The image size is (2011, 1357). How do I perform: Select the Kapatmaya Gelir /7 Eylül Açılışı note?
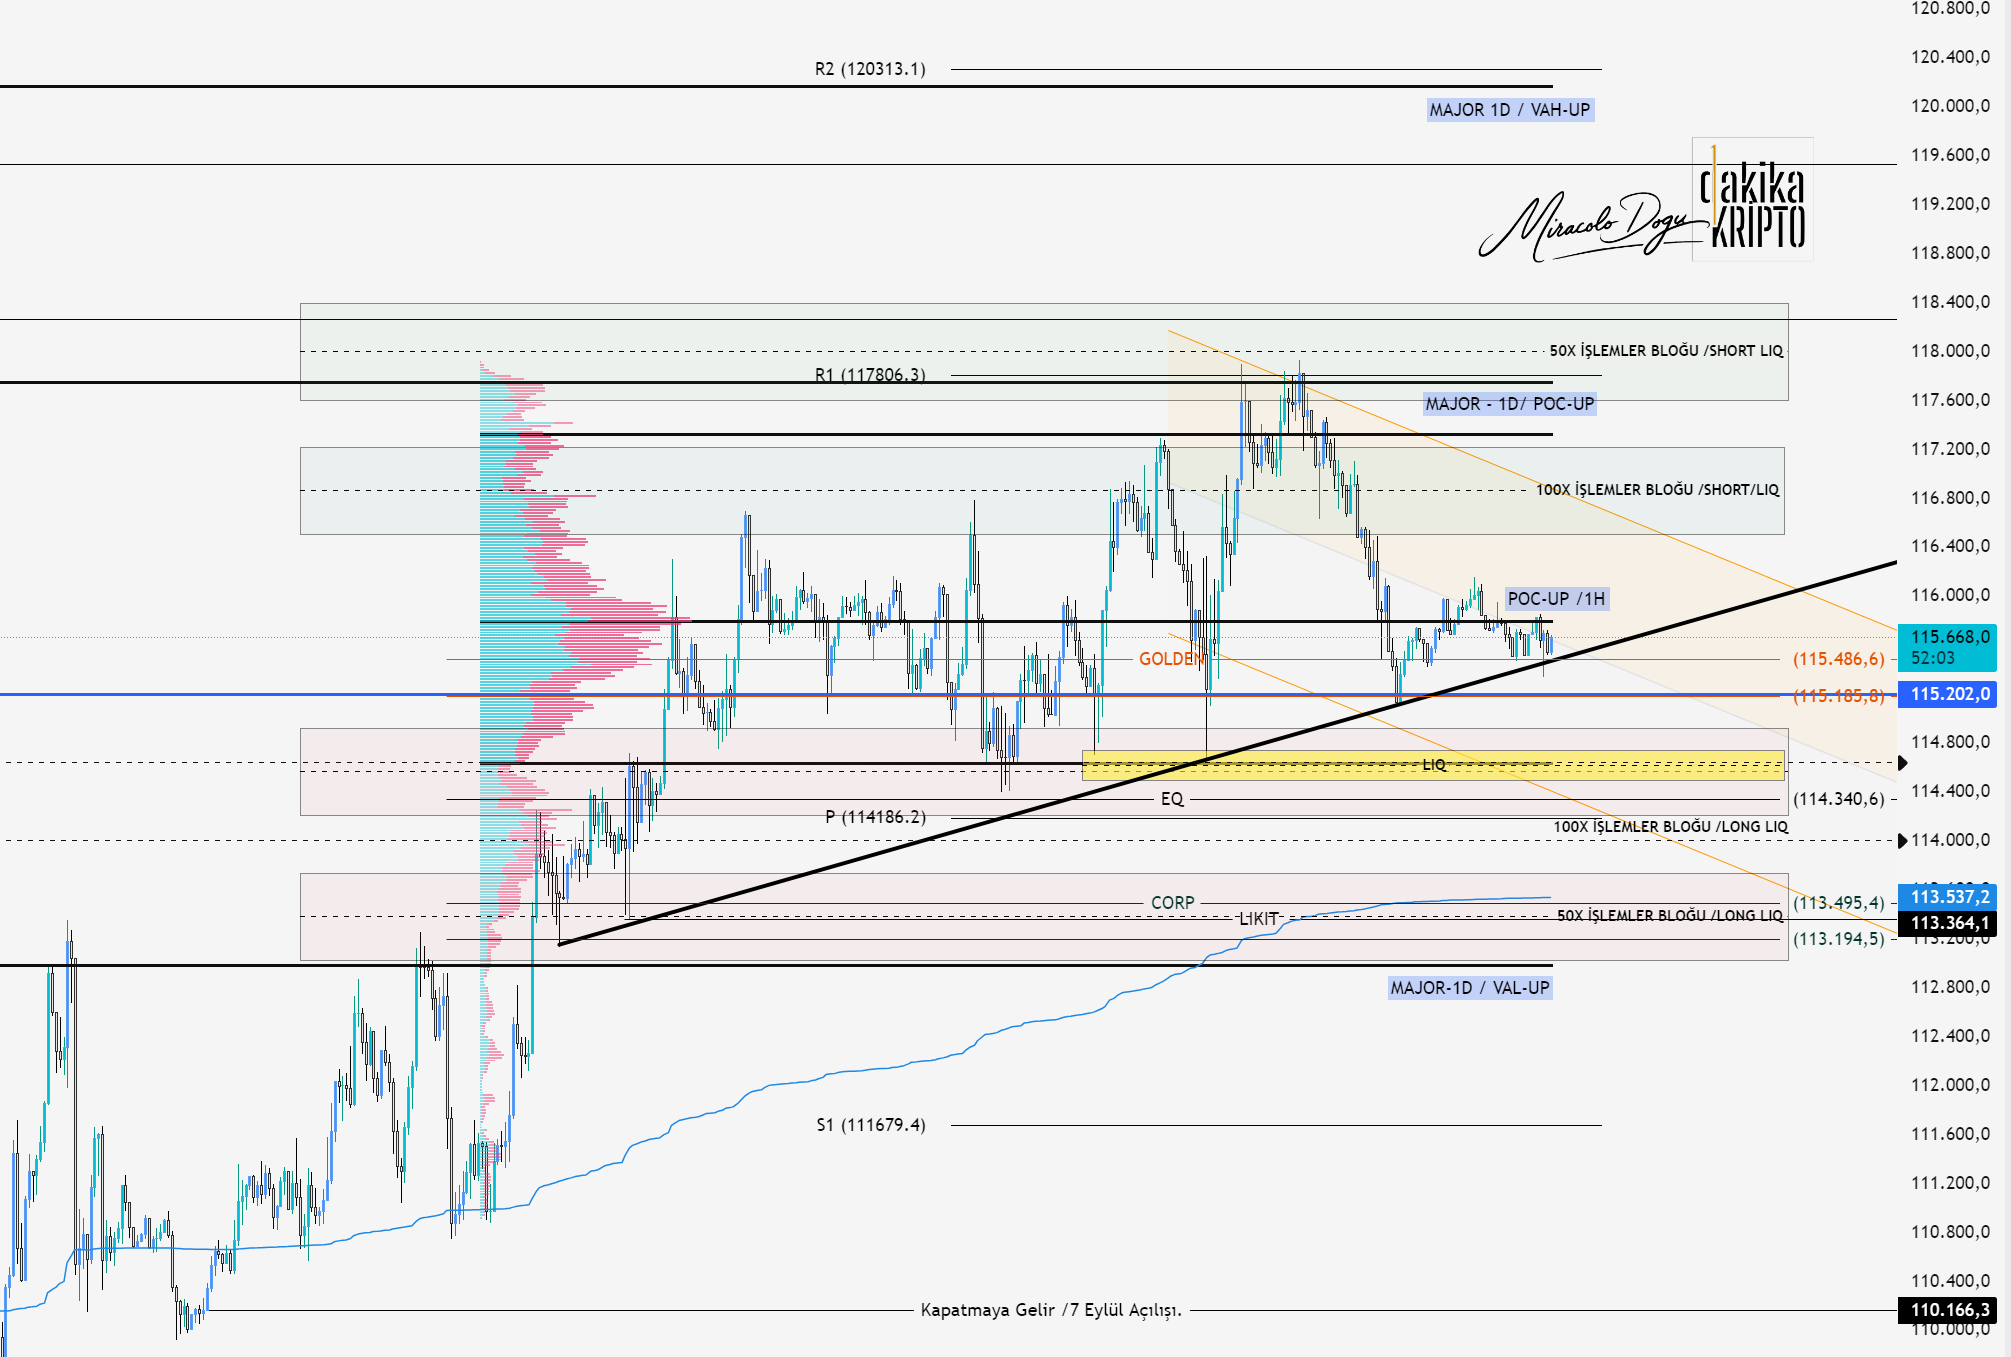(x=1051, y=1310)
